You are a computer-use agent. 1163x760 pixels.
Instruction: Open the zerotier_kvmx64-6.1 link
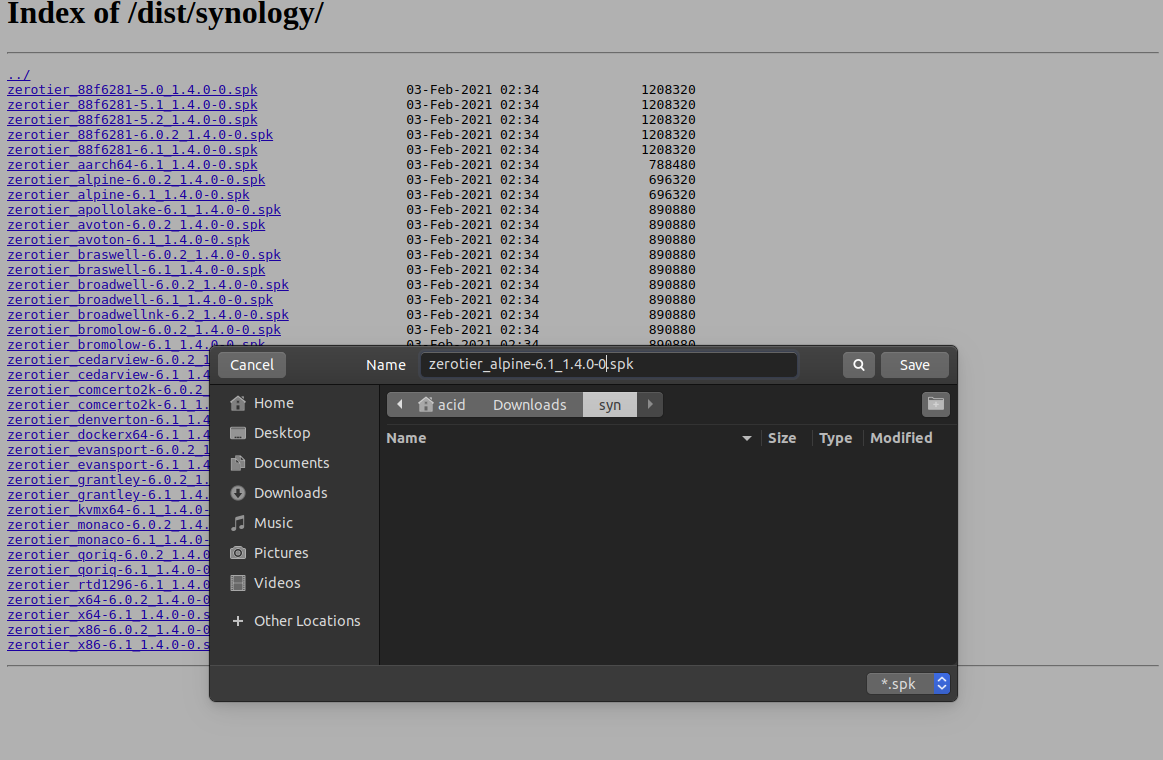click(108, 510)
